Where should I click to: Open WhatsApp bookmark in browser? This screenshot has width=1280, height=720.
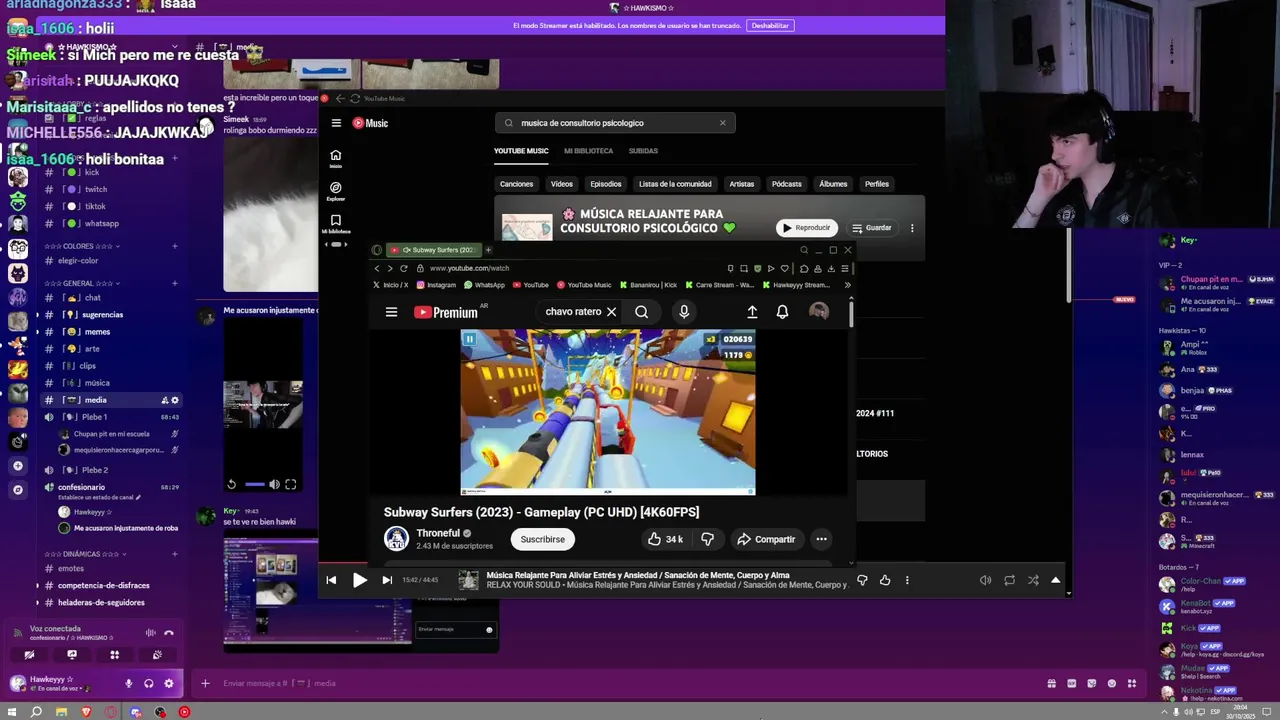tap(484, 285)
